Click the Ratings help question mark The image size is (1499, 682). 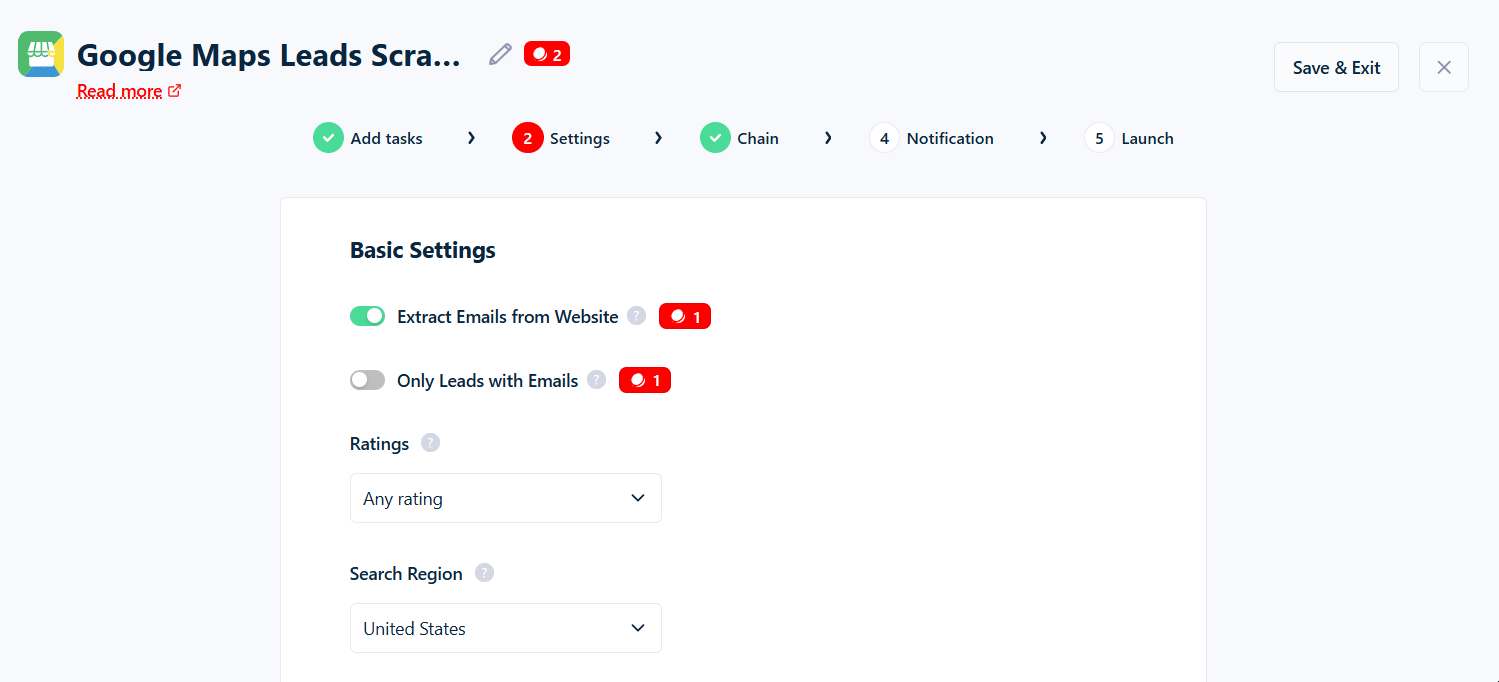[x=430, y=443]
